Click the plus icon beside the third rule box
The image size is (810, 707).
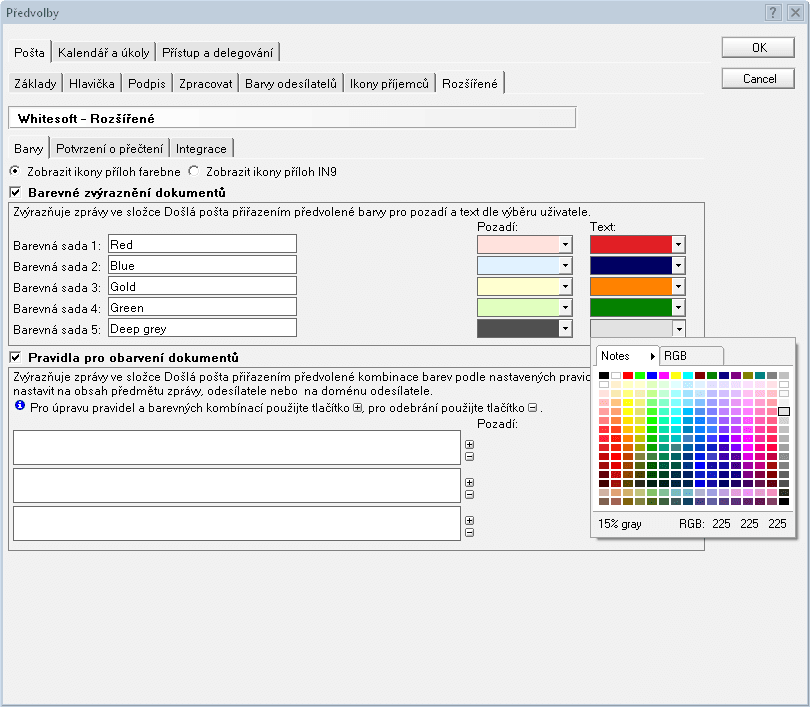click(x=469, y=520)
